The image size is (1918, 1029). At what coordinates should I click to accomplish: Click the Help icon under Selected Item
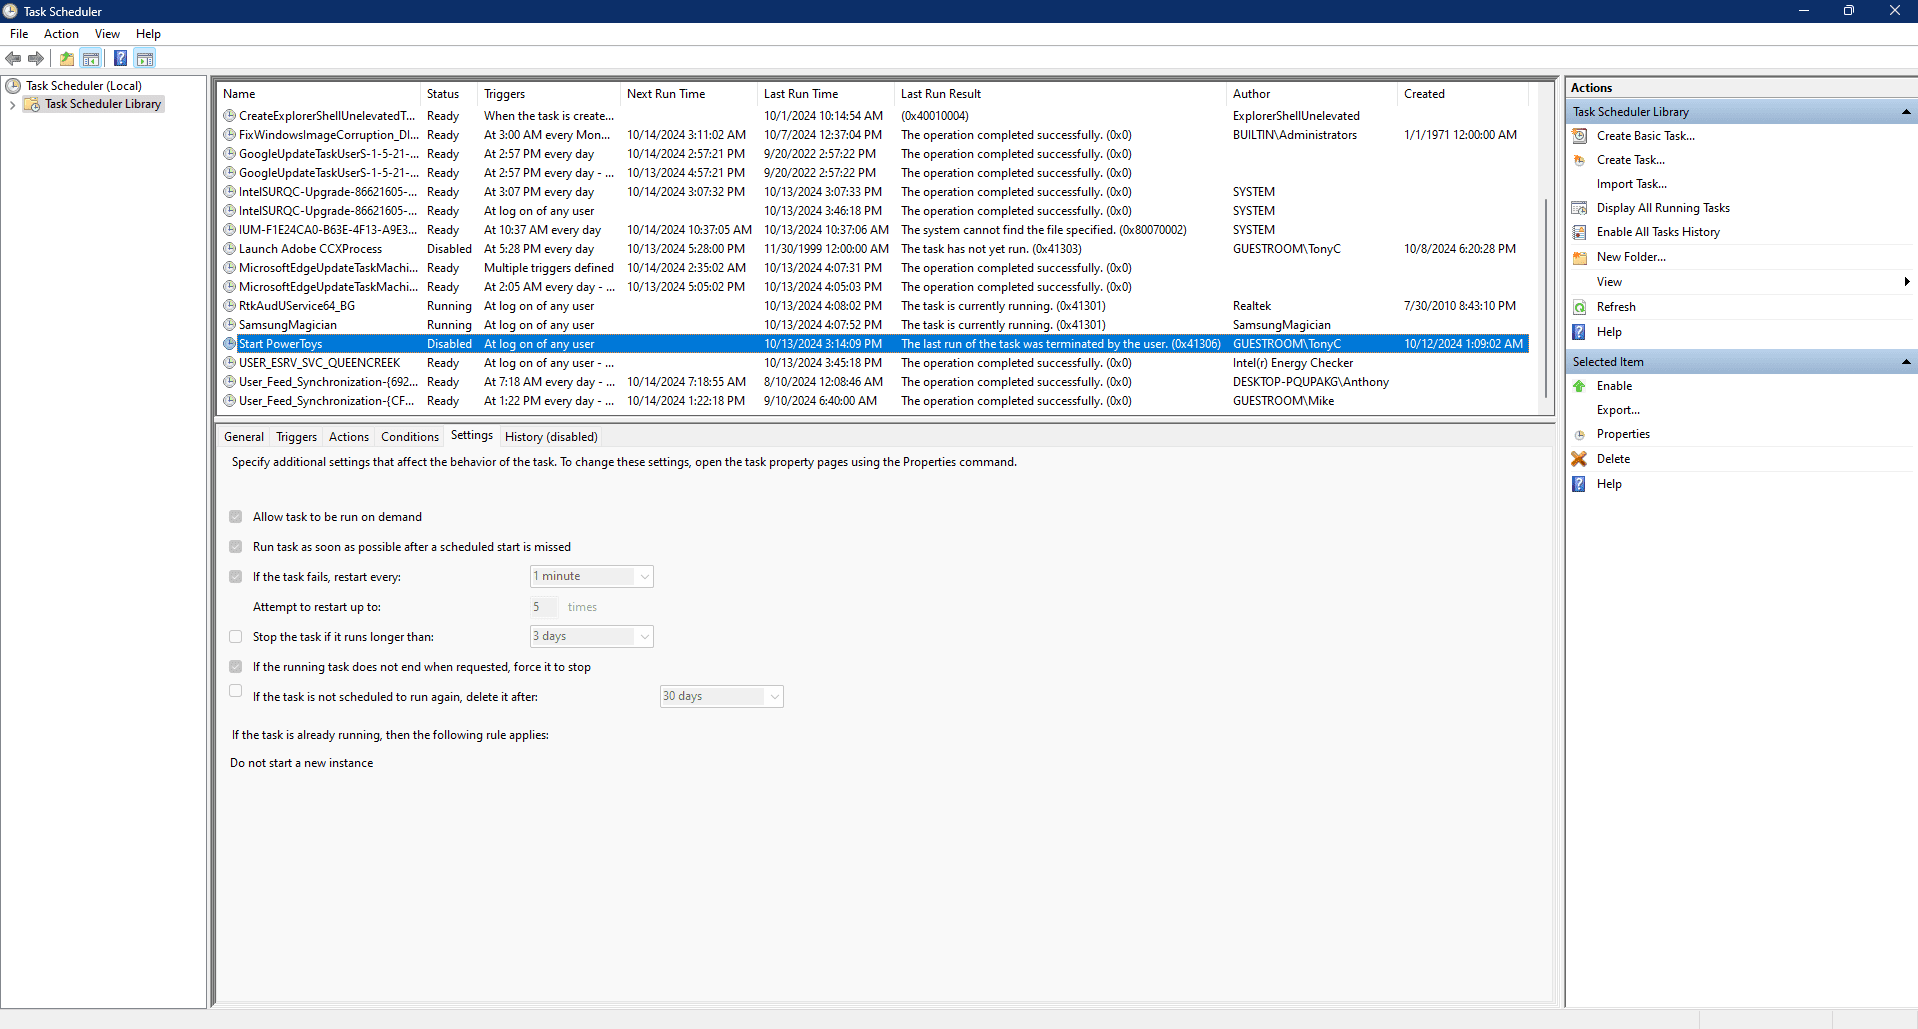[x=1580, y=484]
